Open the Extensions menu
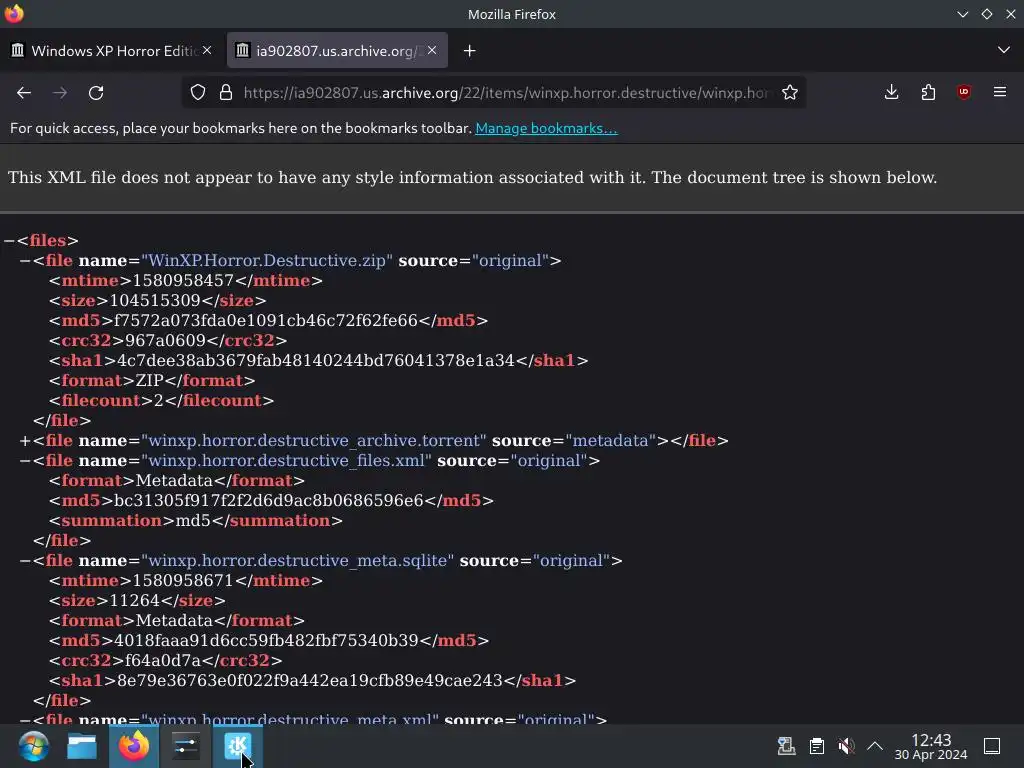Screen dimensions: 1024x768 pyautogui.click(x=928, y=93)
